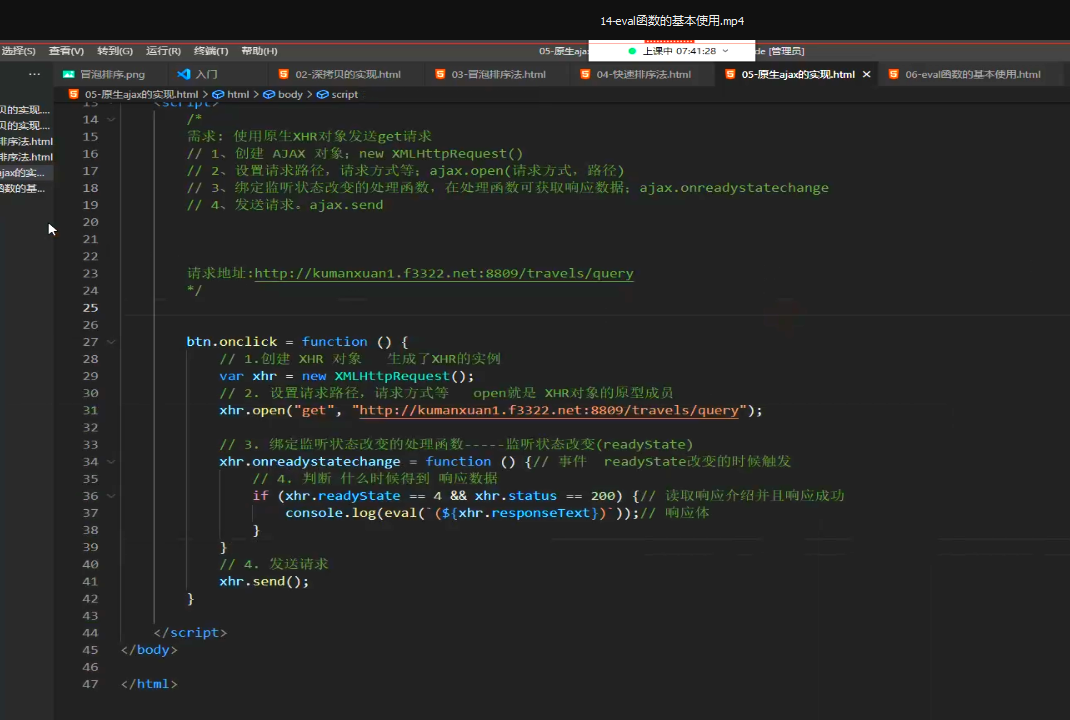The height and width of the screenshot is (720, 1070).
Task: Click the closing </body> tag
Action: click(x=149, y=650)
